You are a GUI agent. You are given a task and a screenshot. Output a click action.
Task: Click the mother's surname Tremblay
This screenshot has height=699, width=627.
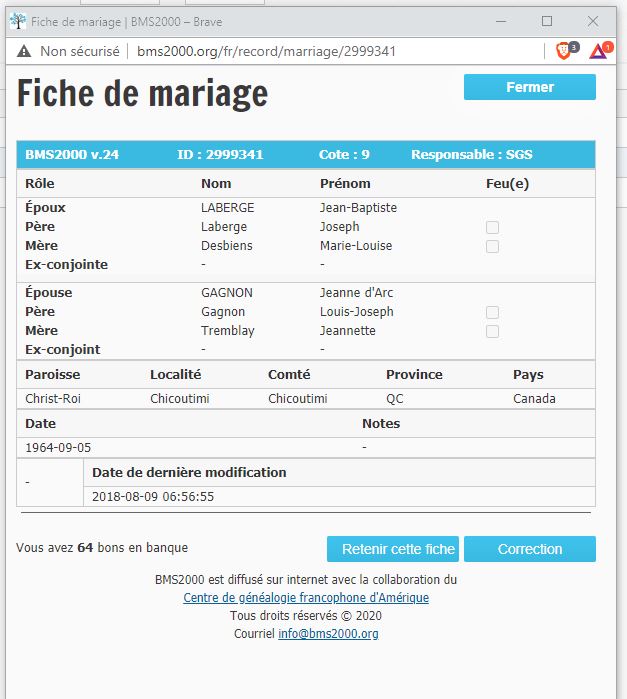tap(227, 331)
